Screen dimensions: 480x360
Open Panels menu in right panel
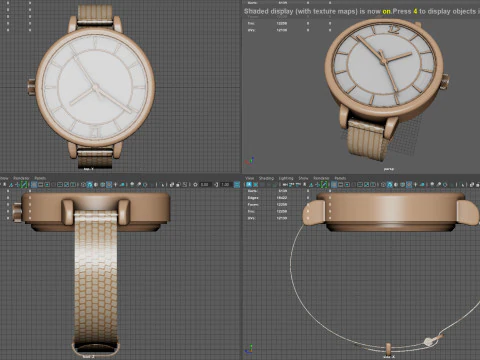[x=340, y=178]
